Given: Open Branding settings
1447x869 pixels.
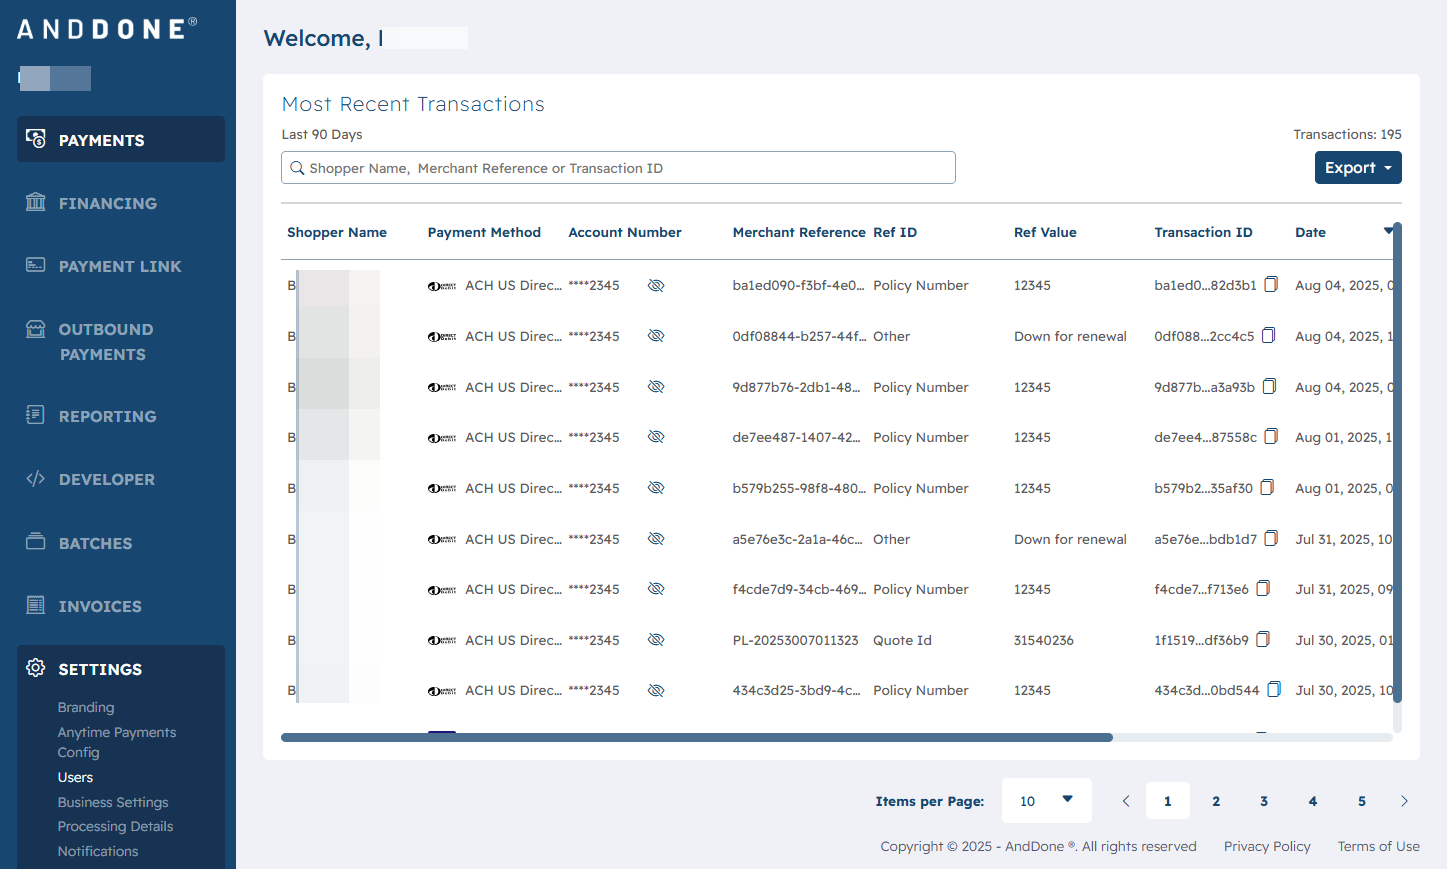Looking at the screenshot, I should [x=86, y=708].
